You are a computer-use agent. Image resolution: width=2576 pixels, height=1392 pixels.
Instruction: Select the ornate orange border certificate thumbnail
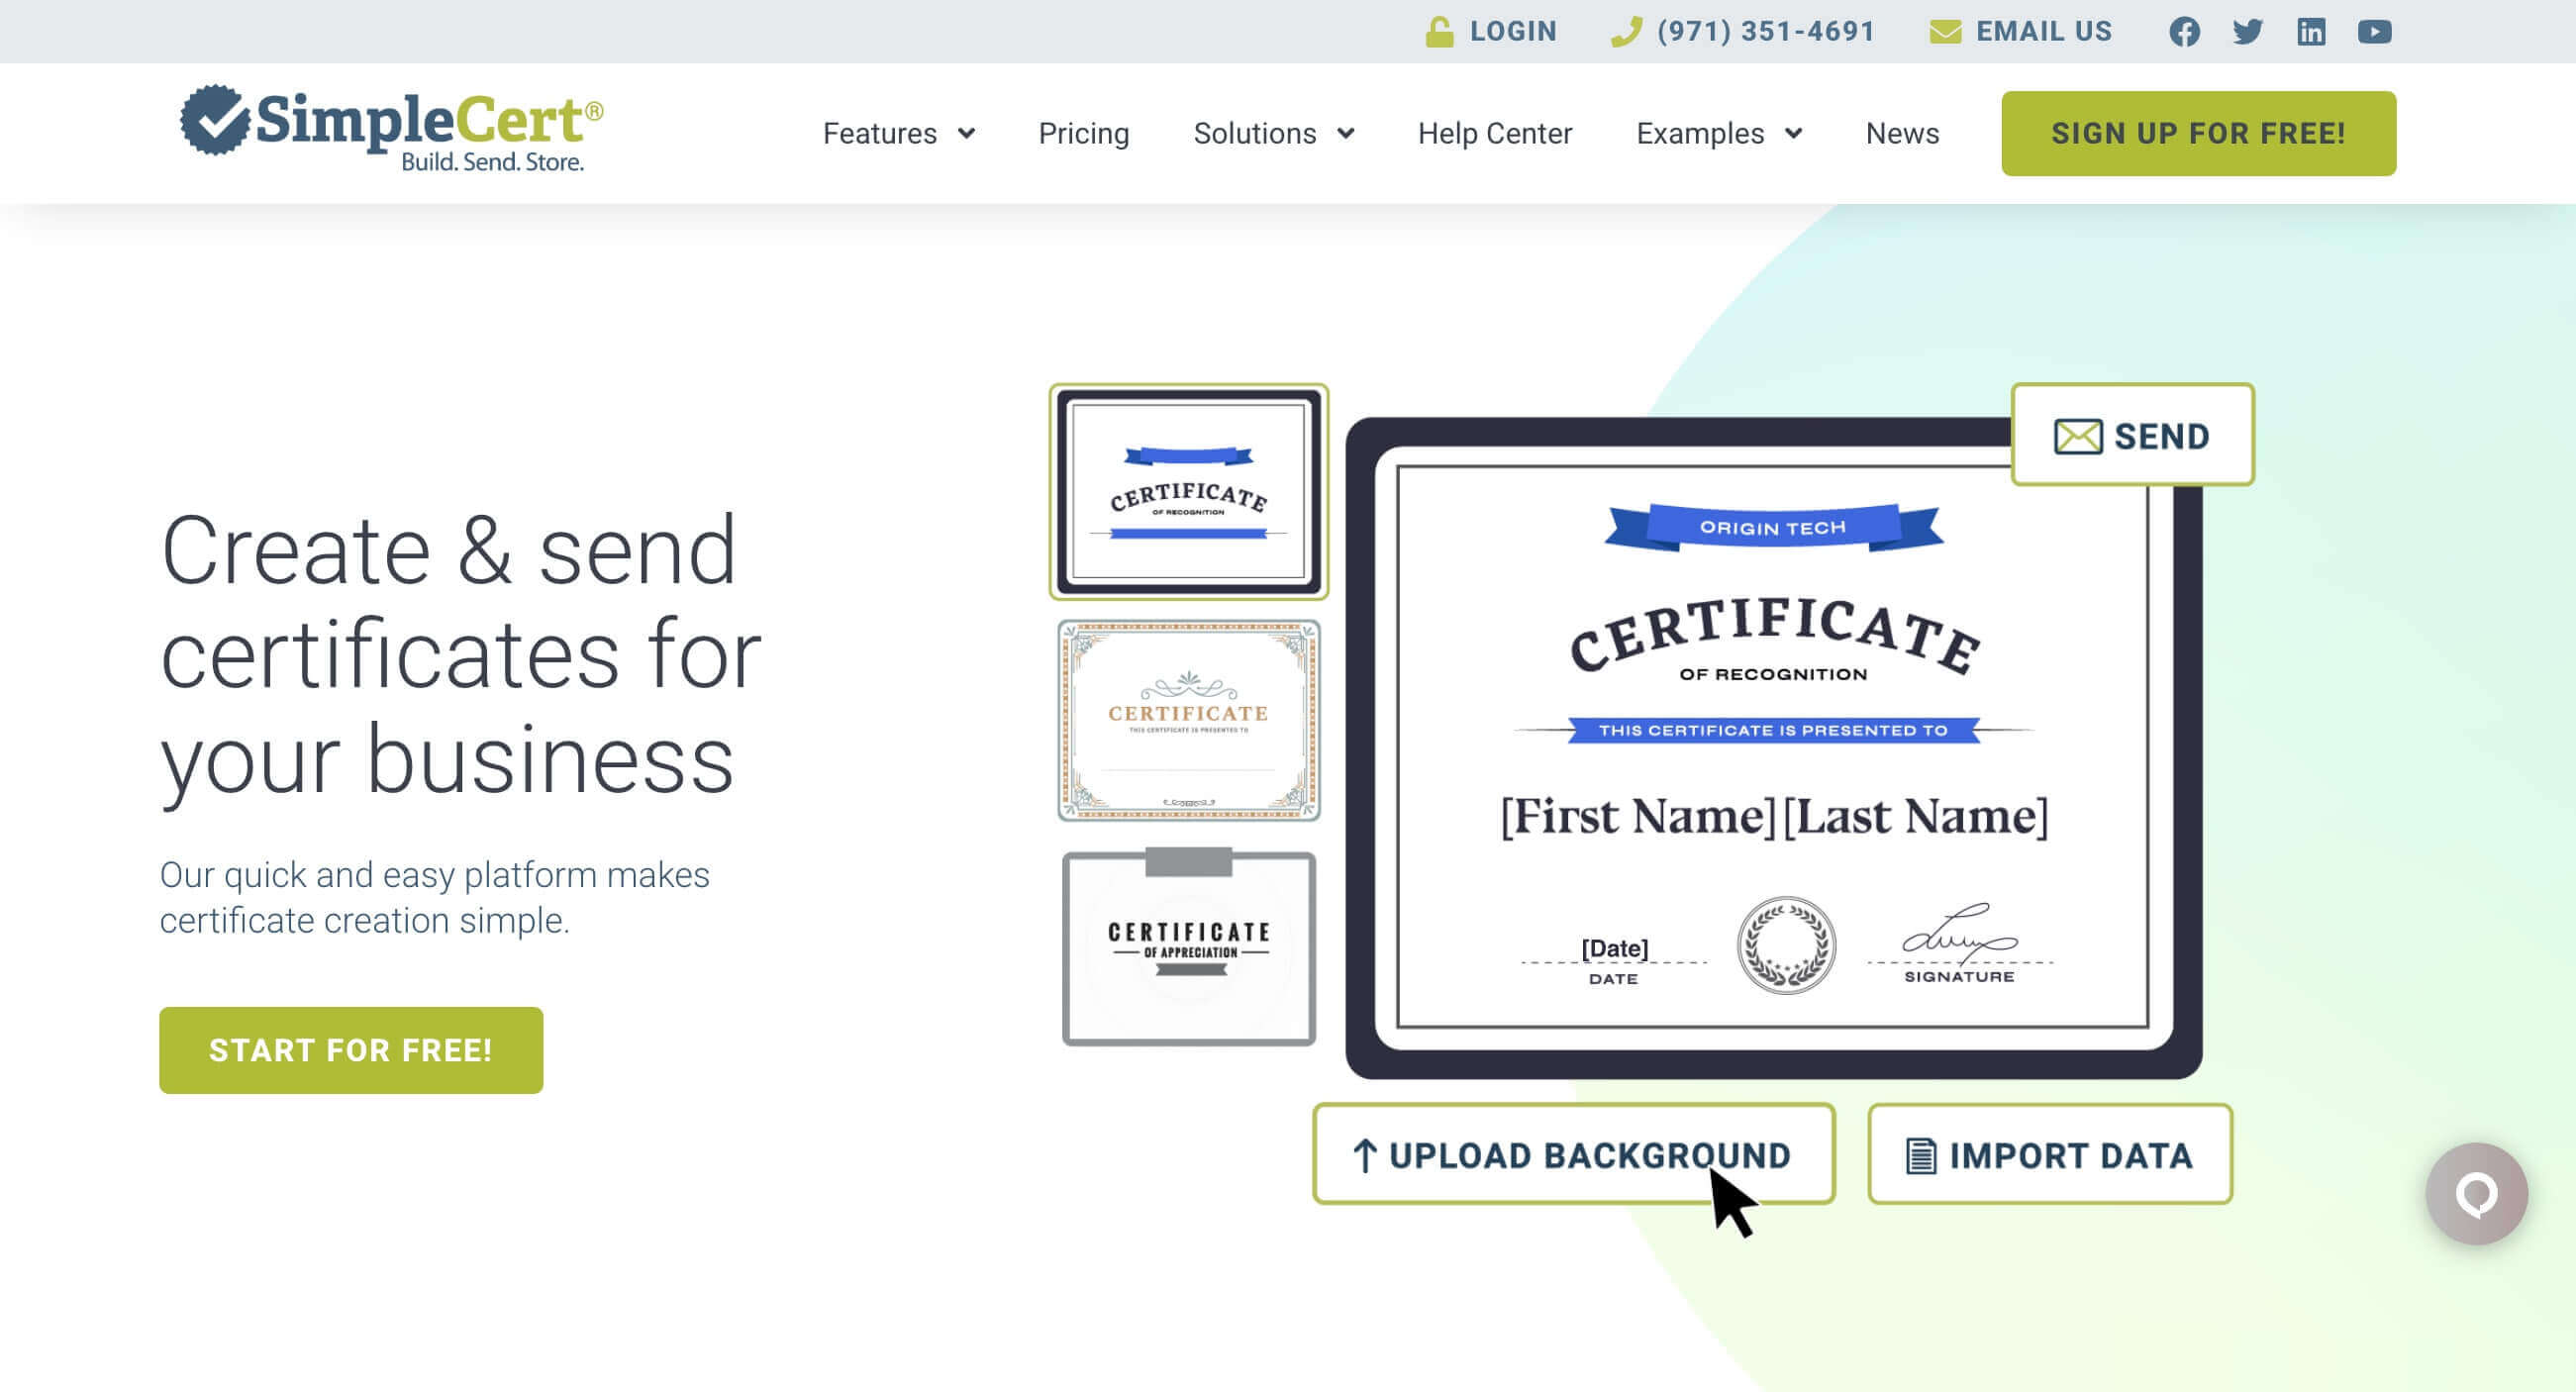1188,719
